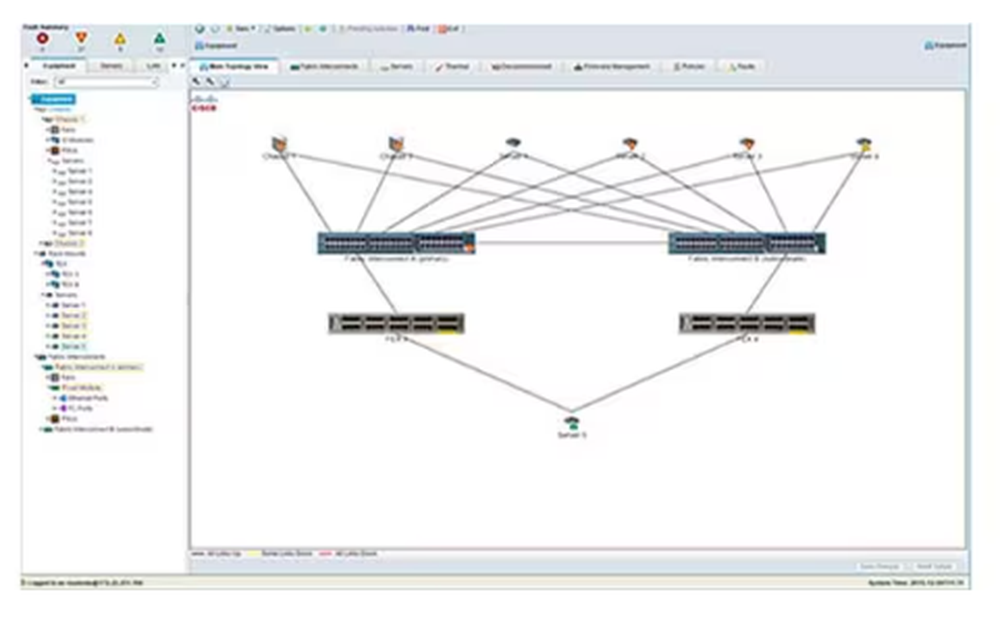Click the Equipment breadcrumb link
This screenshot has width=1000, height=621.
216,46
